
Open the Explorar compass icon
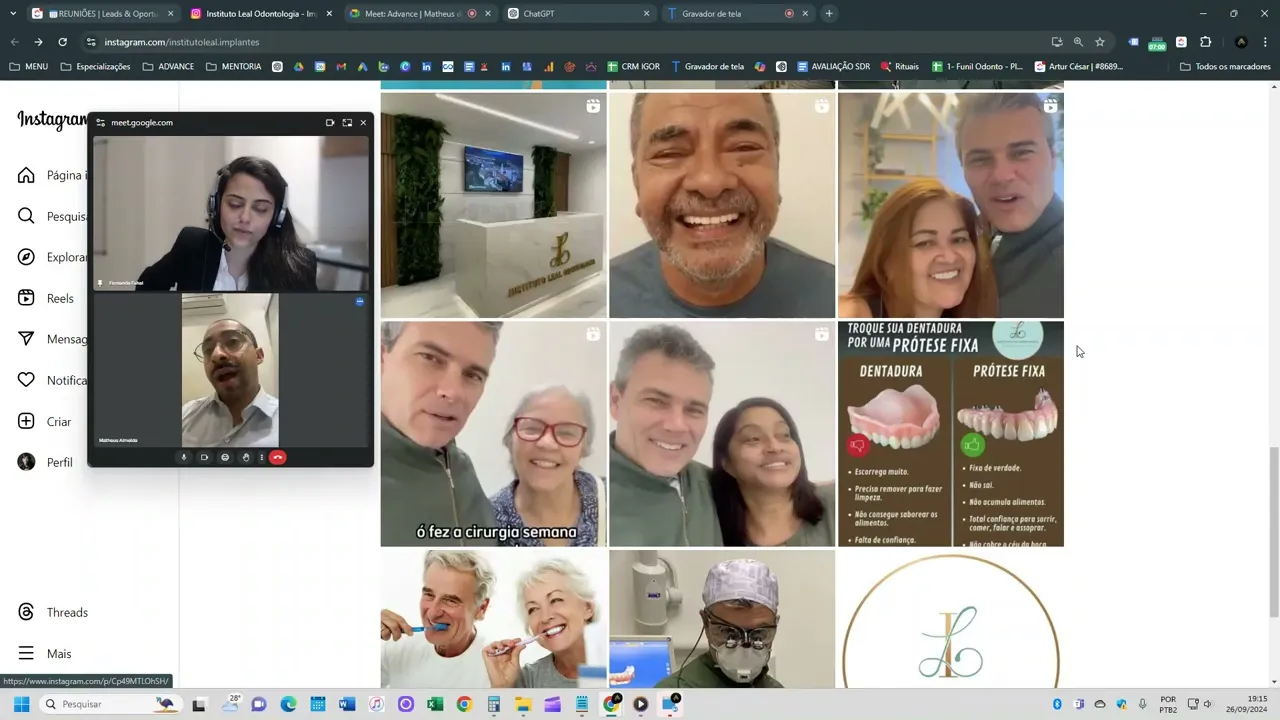tap(26, 257)
